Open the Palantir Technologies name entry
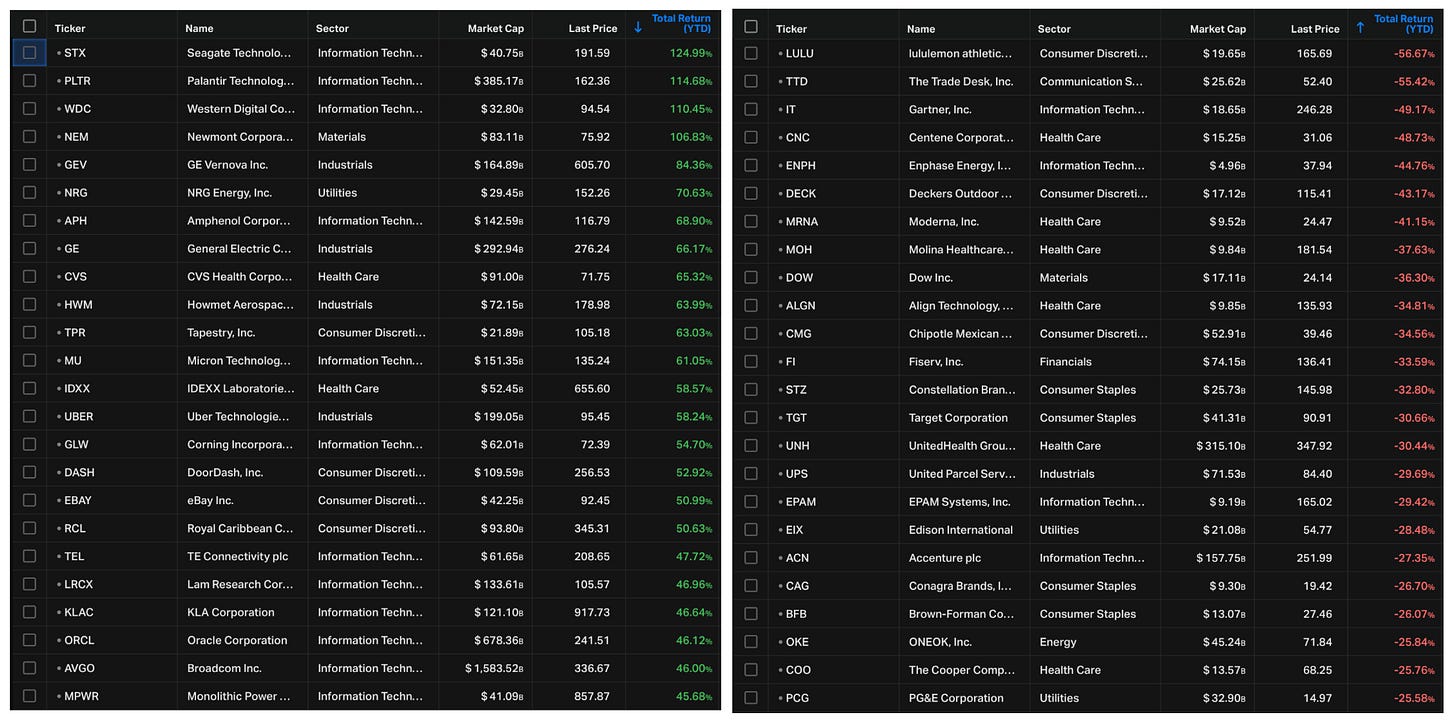 click(240, 80)
